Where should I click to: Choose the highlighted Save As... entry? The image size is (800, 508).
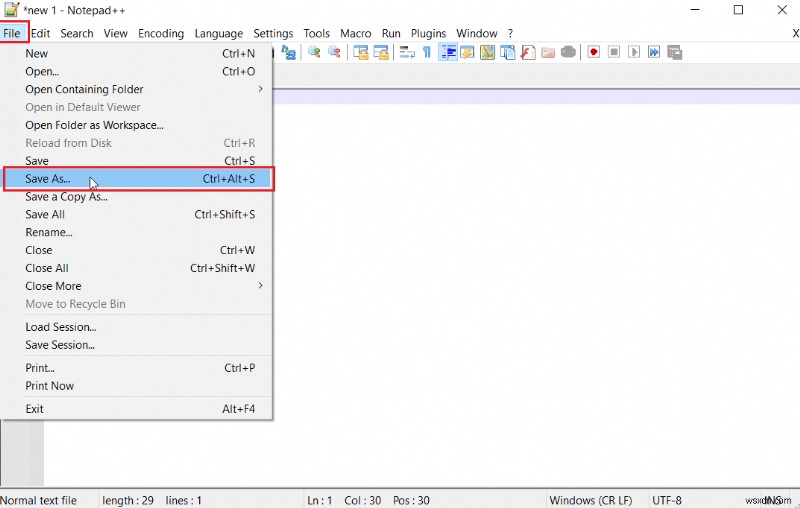(x=139, y=179)
